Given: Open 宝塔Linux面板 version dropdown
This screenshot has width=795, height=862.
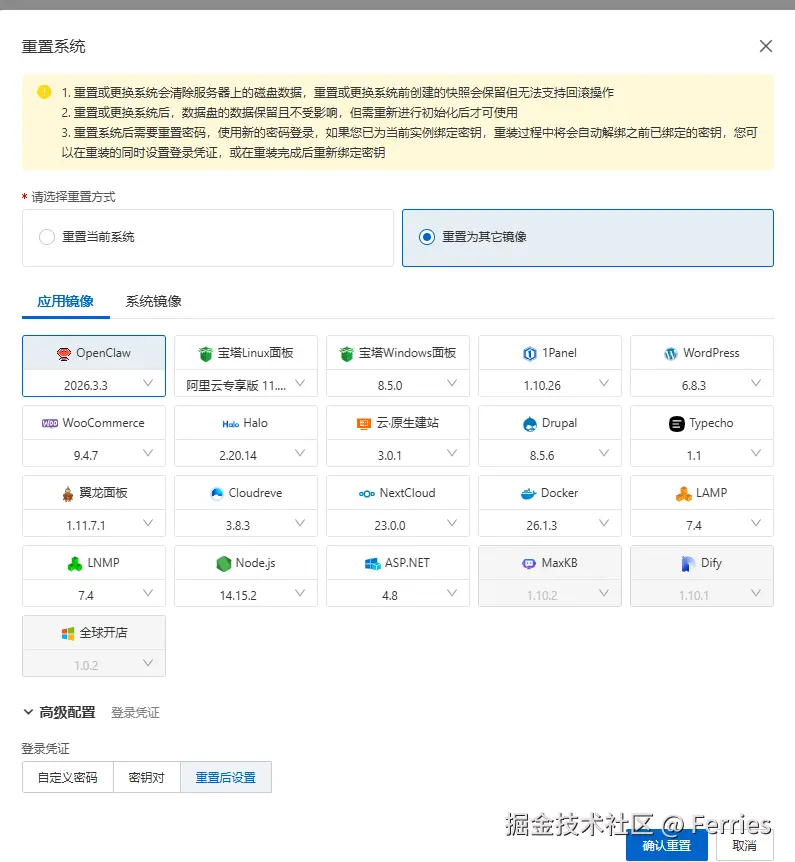Looking at the screenshot, I should tap(246, 384).
